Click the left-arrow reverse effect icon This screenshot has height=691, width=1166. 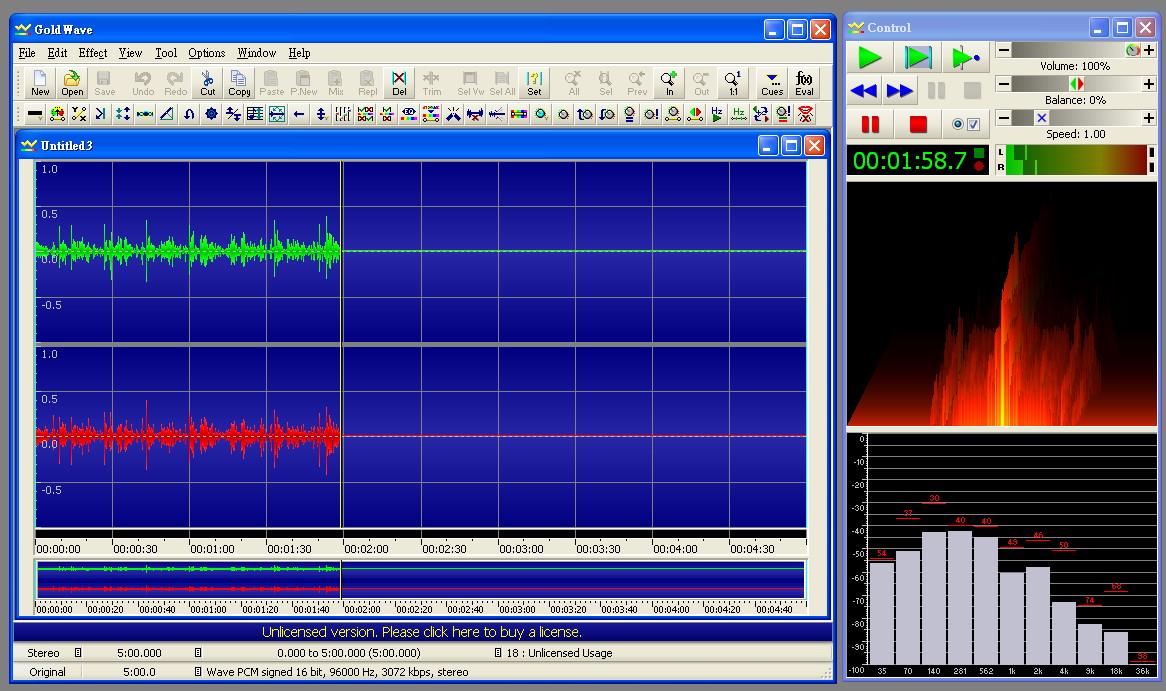pyautogui.click(x=299, y=114)
